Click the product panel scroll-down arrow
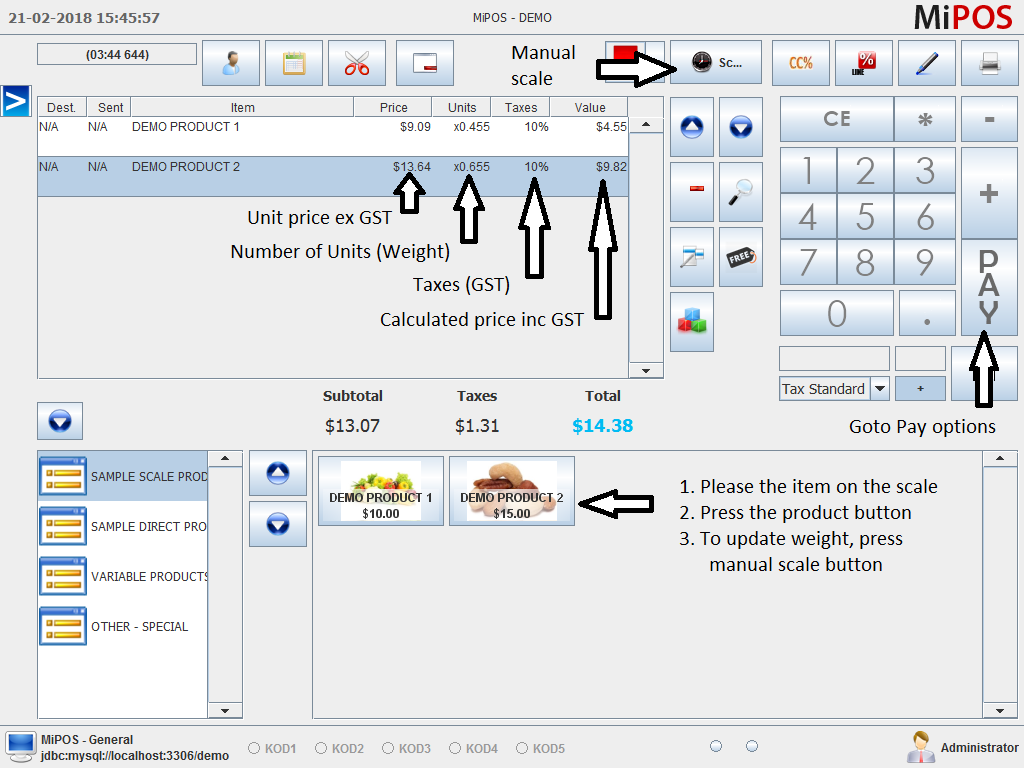Viewport: 1024px width, 768px height. click(x=1000, y=711)
